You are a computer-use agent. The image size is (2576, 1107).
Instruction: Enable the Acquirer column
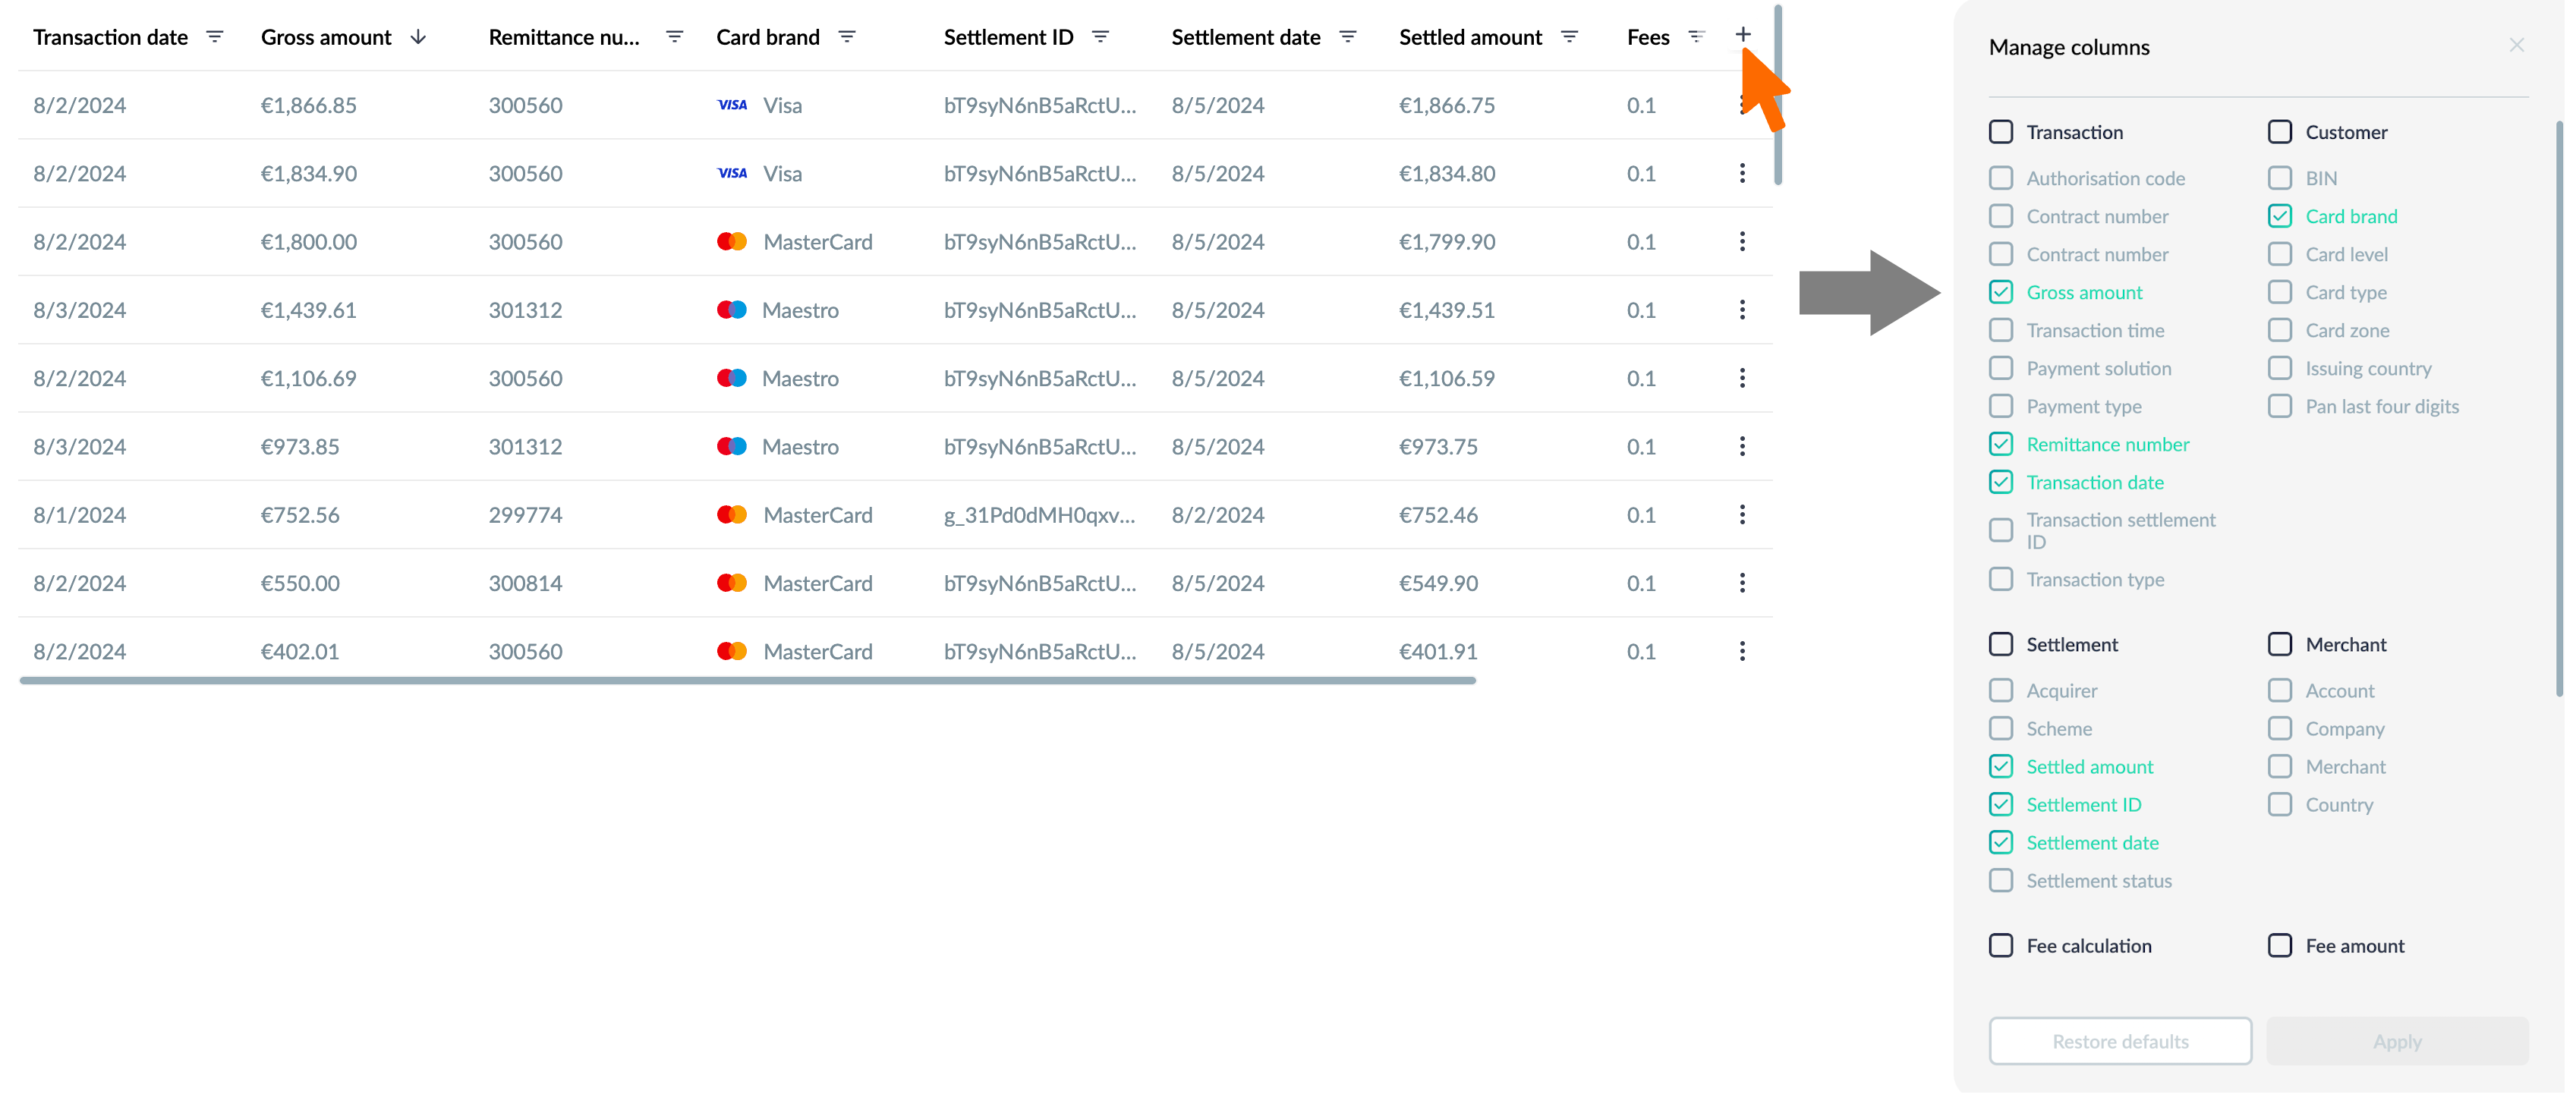click(2001, 690)
